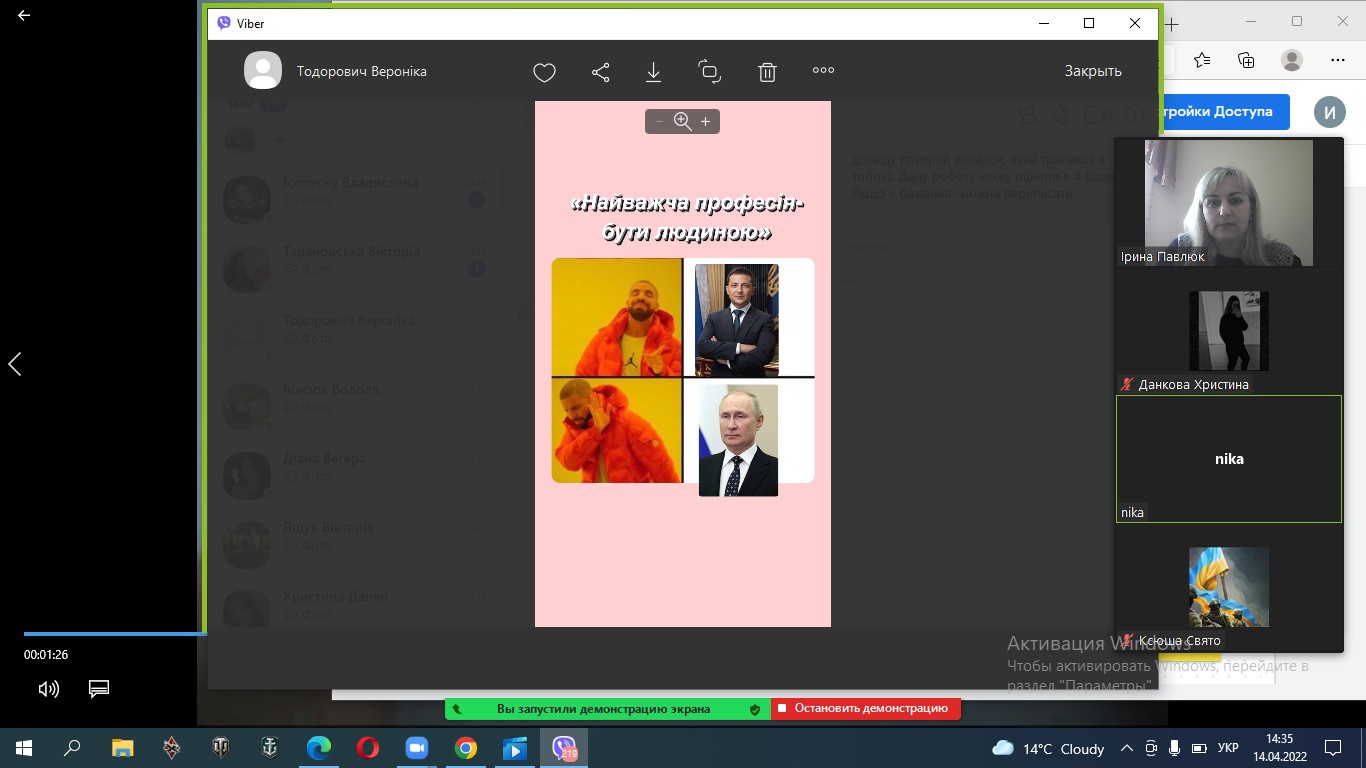Click the pink meme image in viewer
The image size is (1366, 768).
(683, 364)
